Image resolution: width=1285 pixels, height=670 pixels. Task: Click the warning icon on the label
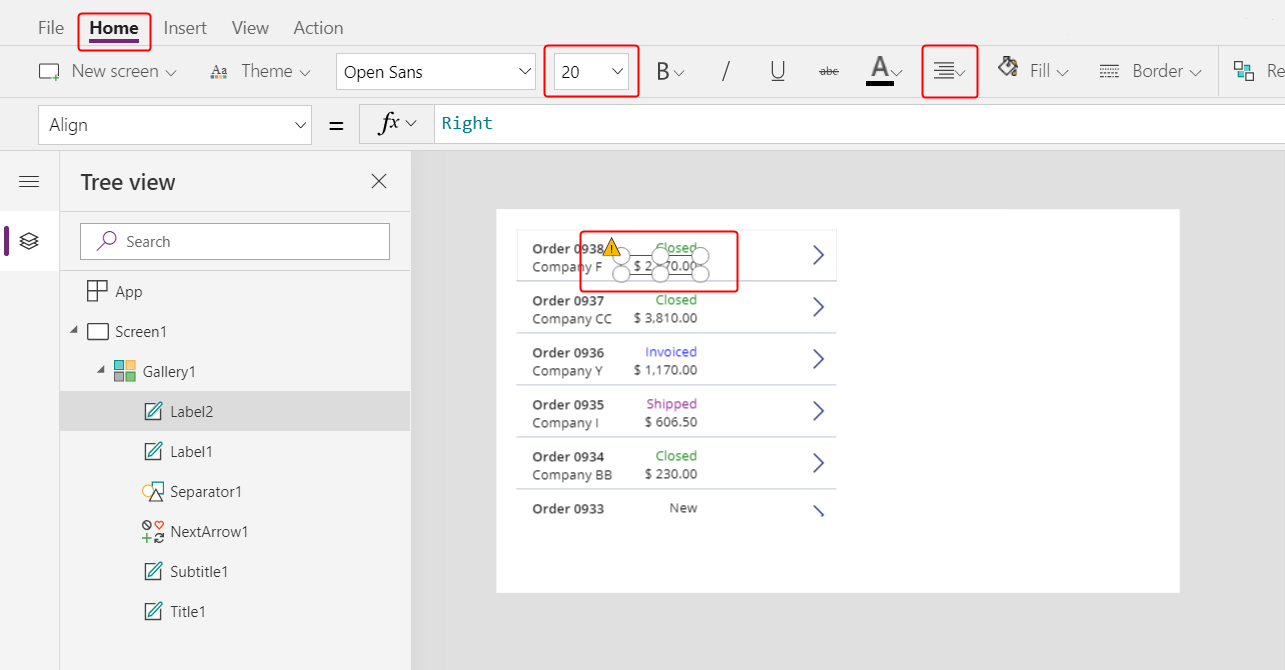611,247
